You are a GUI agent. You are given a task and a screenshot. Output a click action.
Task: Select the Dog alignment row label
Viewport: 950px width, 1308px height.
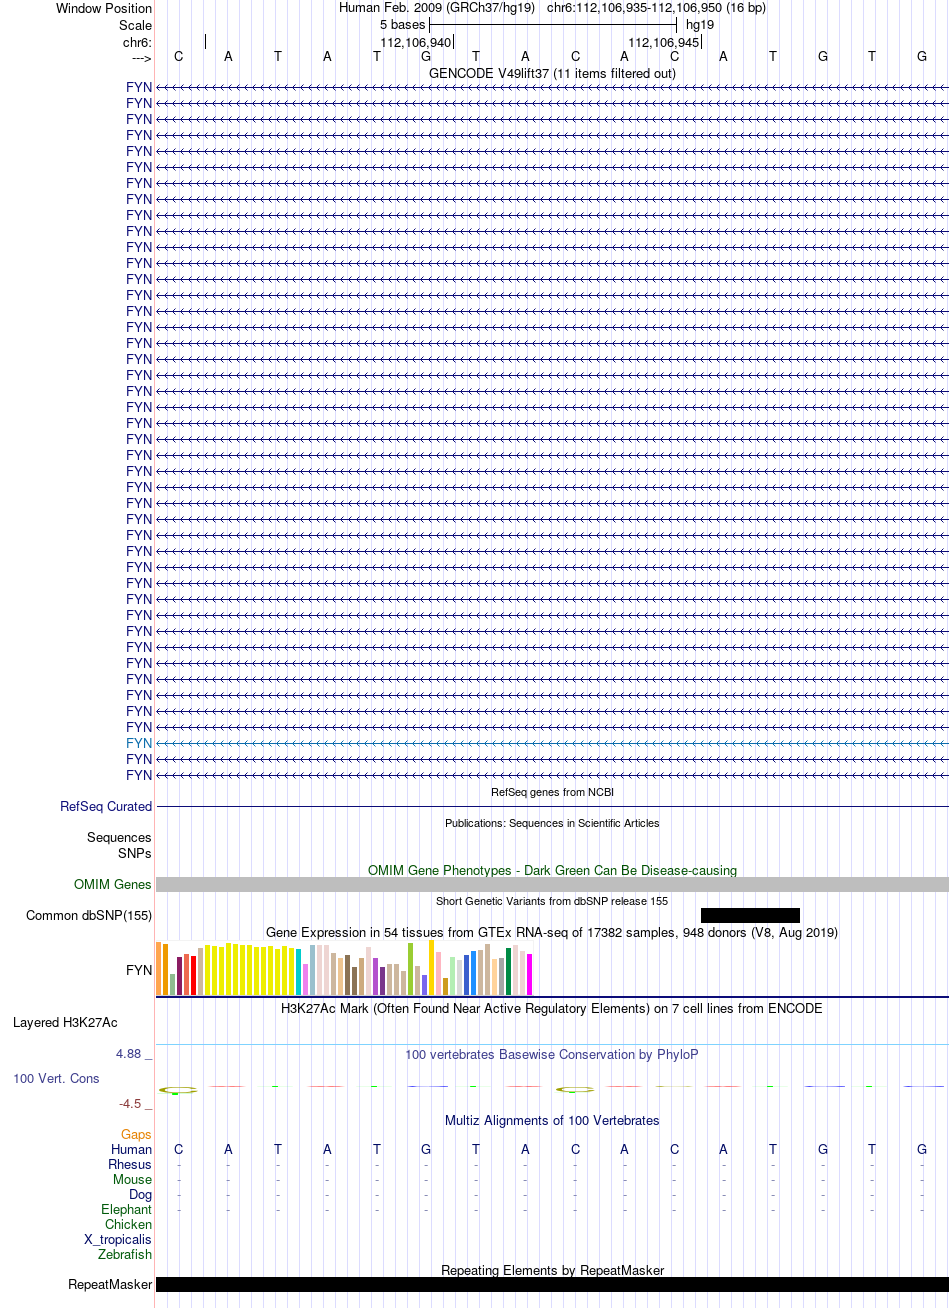141,1194
